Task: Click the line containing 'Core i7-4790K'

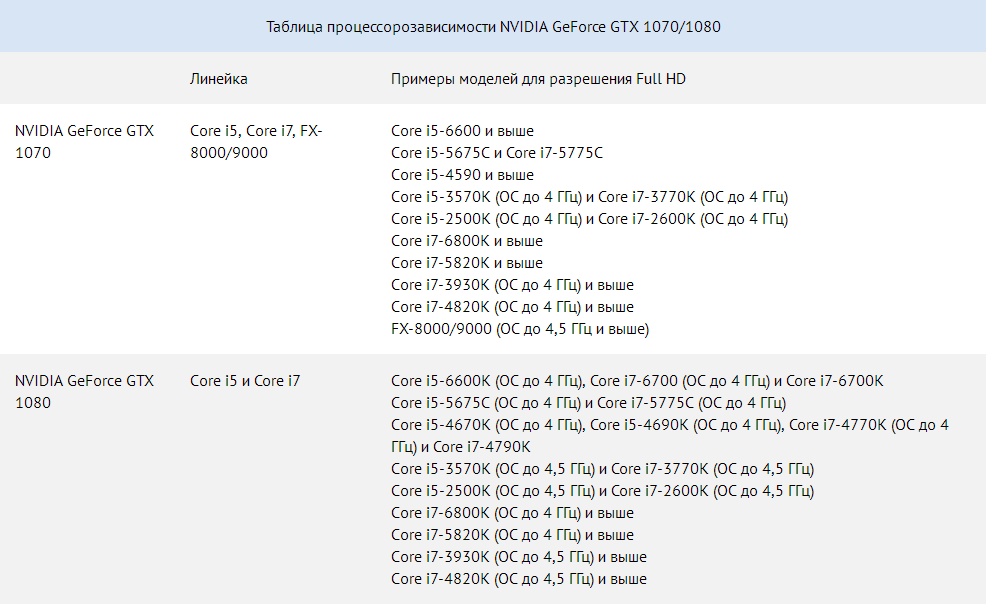Action: point(670,436)
